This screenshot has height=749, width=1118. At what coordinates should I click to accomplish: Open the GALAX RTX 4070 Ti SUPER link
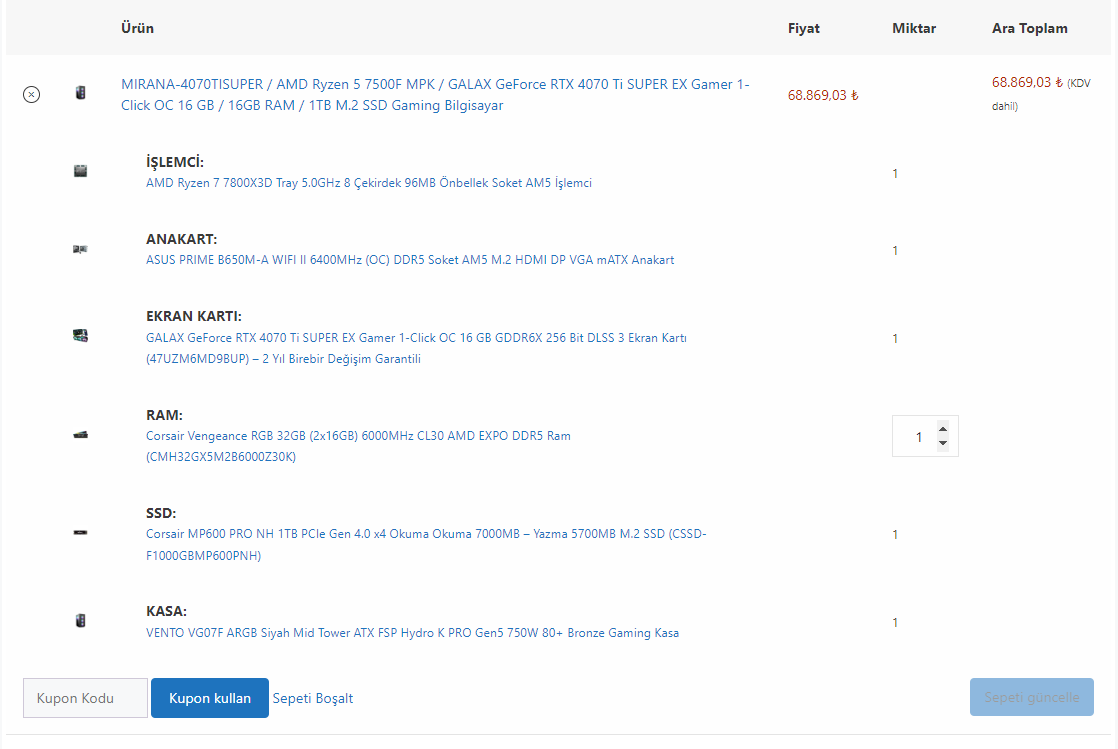[x=416, y=338]
